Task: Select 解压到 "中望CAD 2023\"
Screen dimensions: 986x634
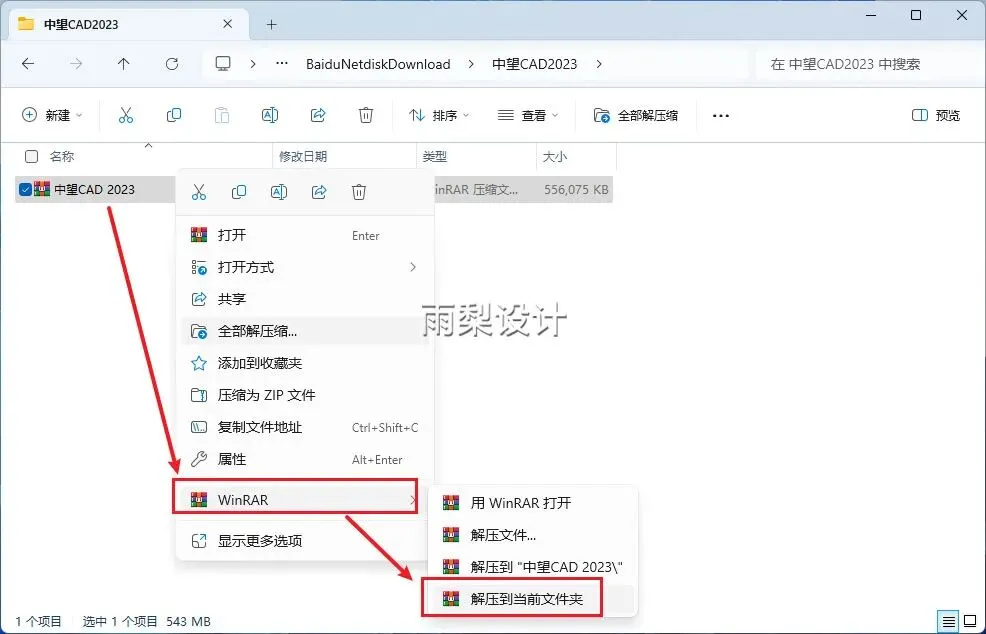Action: [533, 567]
